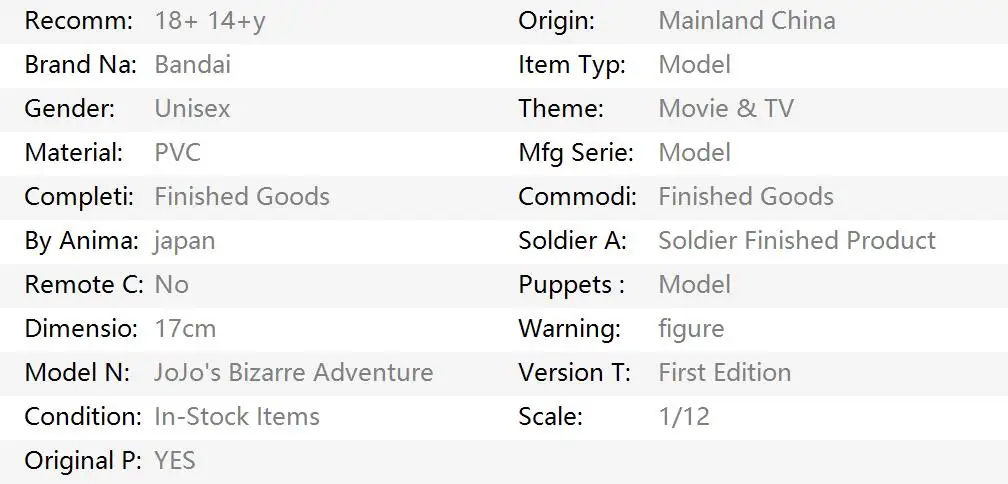Select the Original P "YES" value

click(x=175, y=461)
